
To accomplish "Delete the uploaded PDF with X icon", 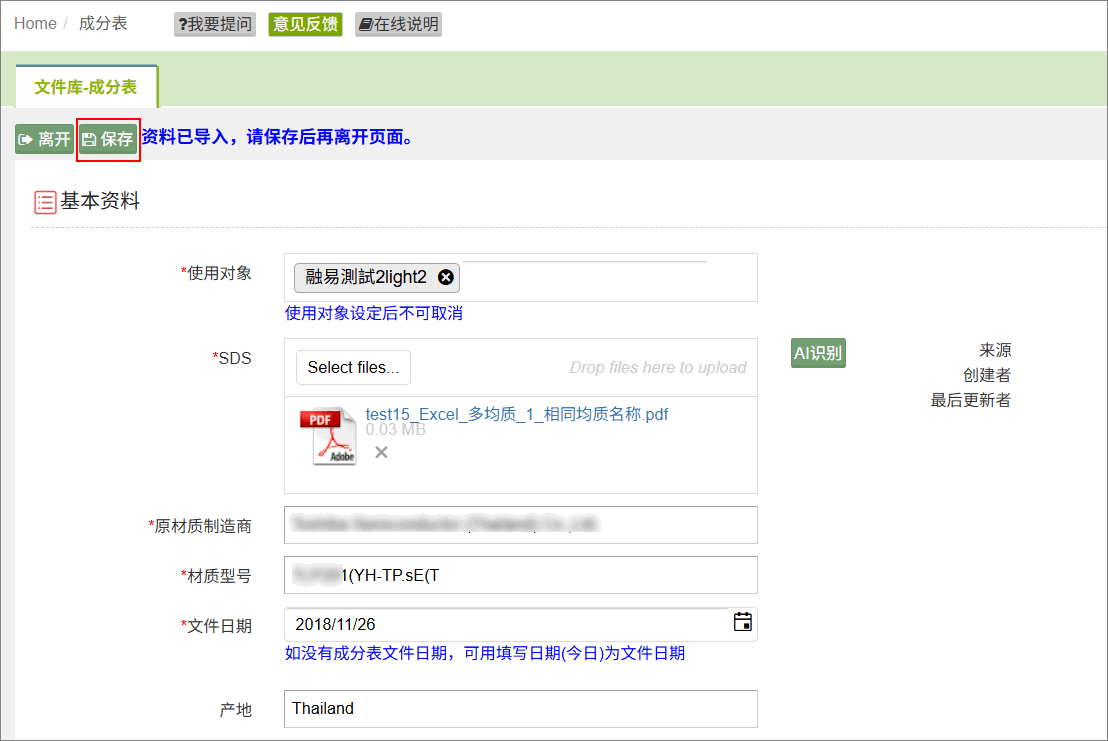I will click(382, 452).
